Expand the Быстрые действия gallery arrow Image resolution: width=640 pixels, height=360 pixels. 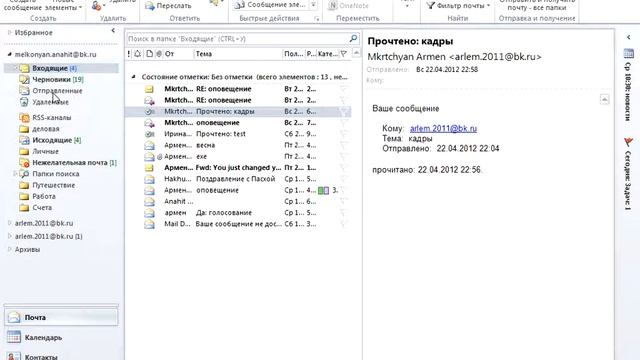313,5
